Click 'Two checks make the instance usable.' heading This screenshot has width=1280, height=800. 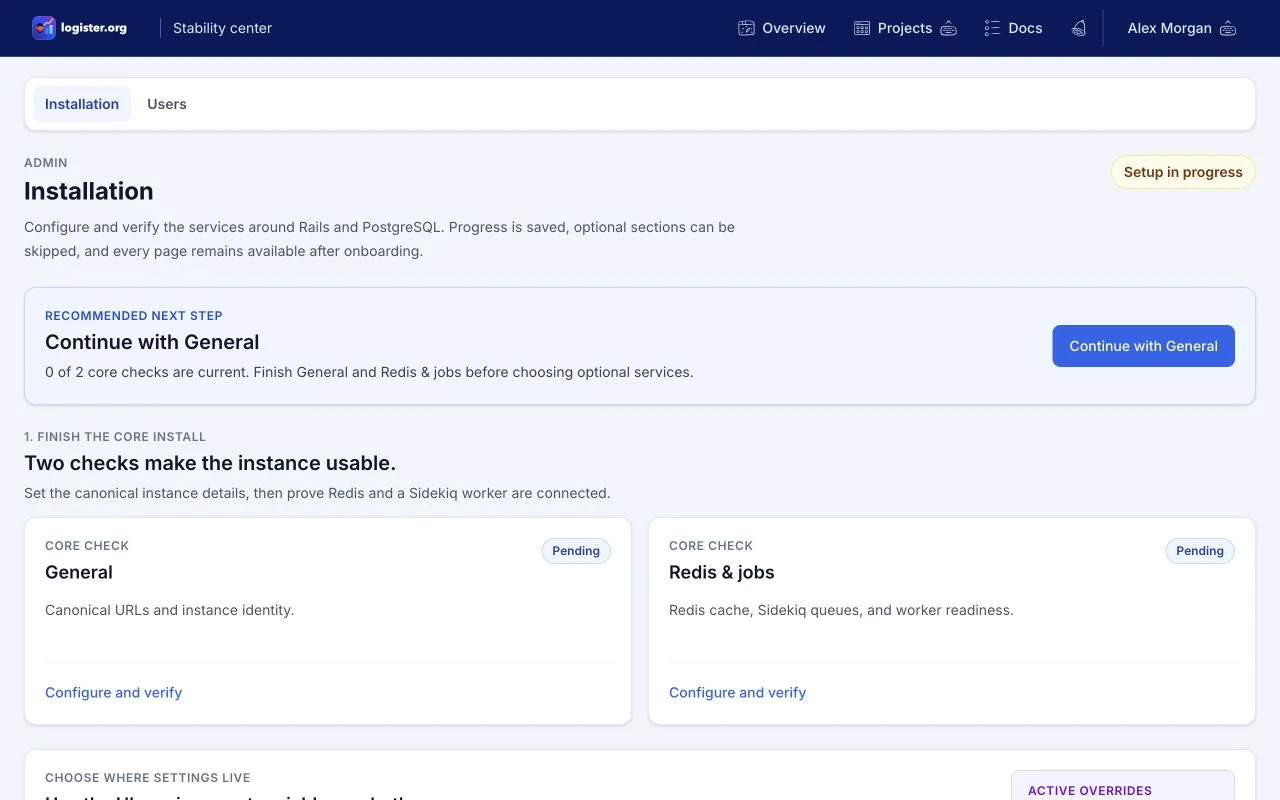[x=210, y=463]
